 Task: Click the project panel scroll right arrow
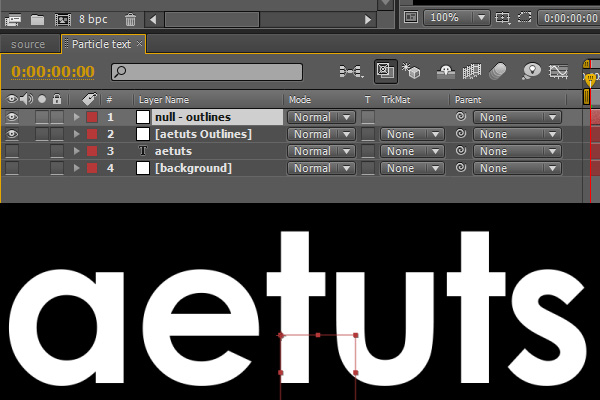click(x=368, y=20)
